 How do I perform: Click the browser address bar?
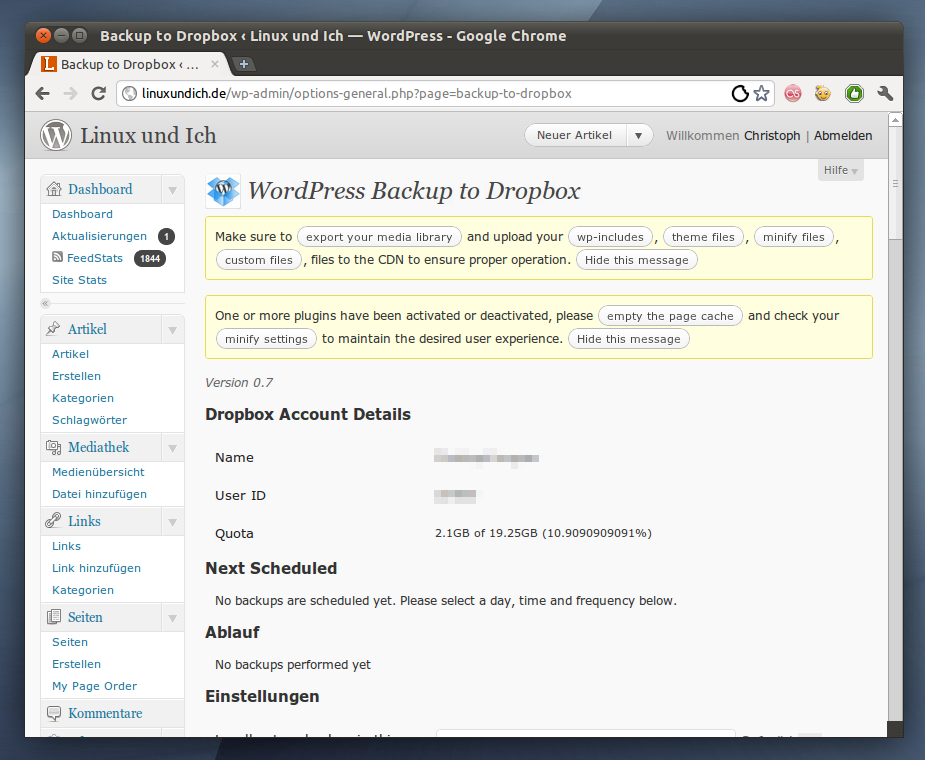(x=430, y=94)
